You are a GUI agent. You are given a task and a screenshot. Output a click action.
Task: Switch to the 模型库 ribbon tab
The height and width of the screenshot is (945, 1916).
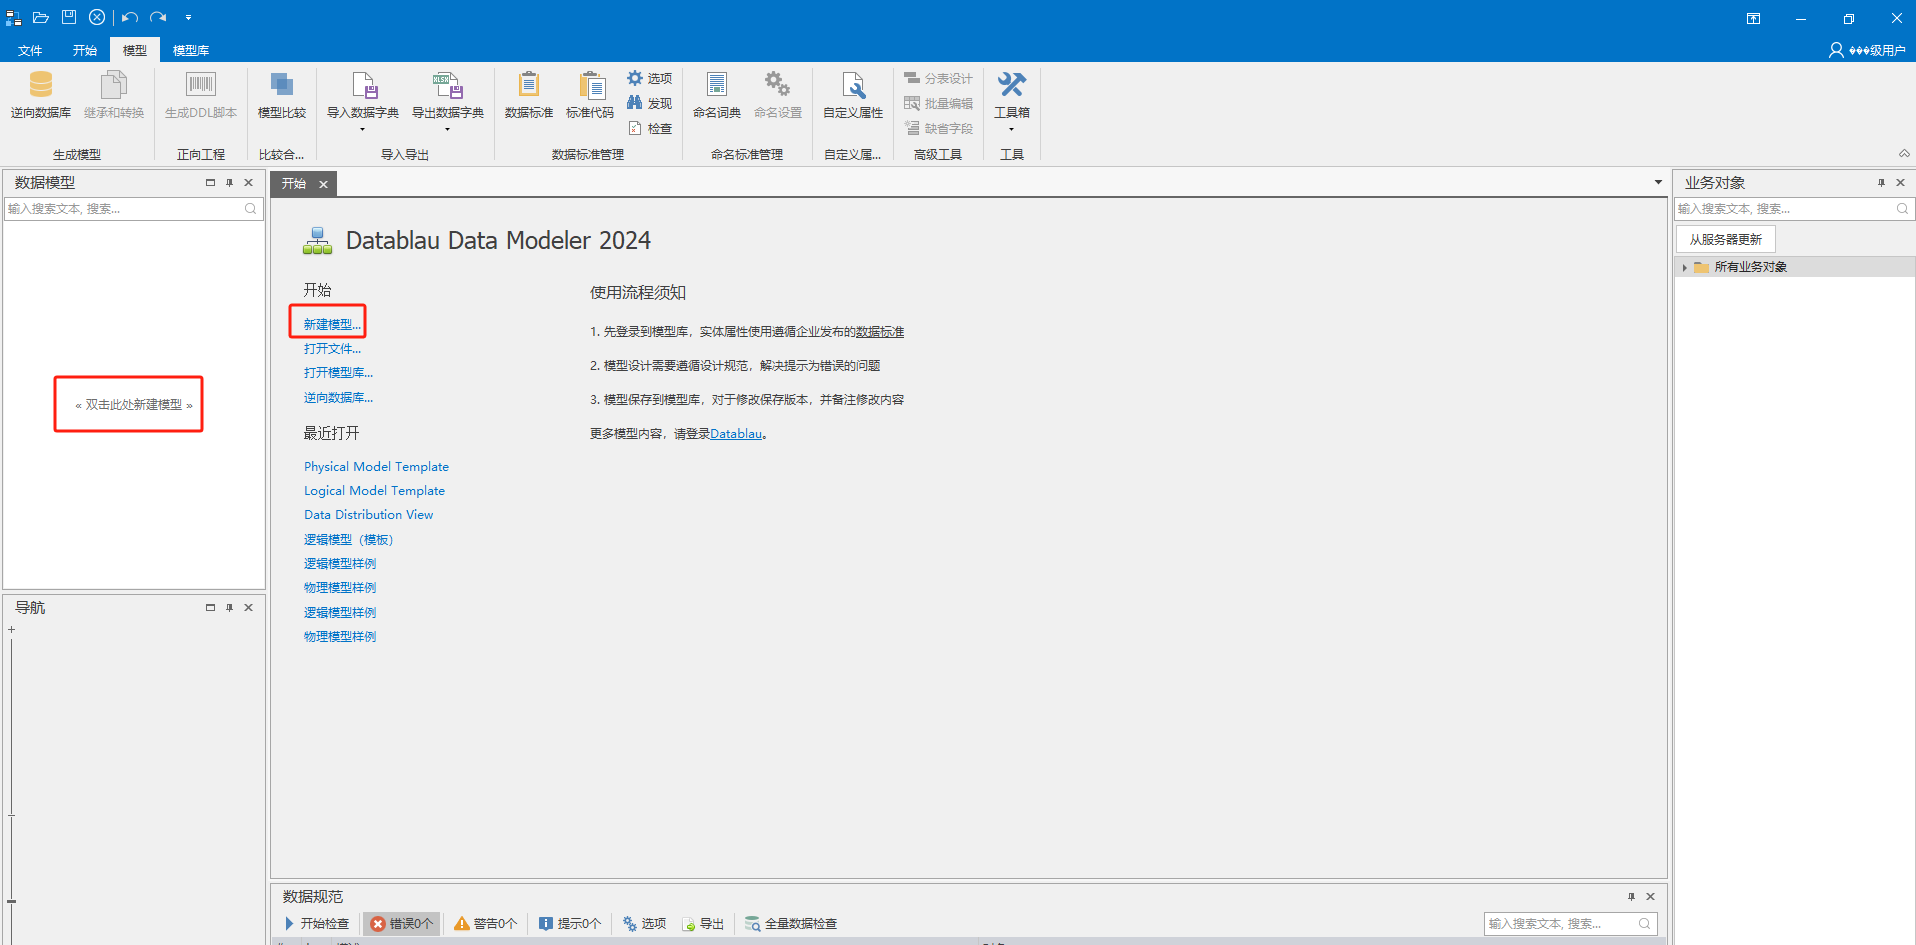click(191, 50)
